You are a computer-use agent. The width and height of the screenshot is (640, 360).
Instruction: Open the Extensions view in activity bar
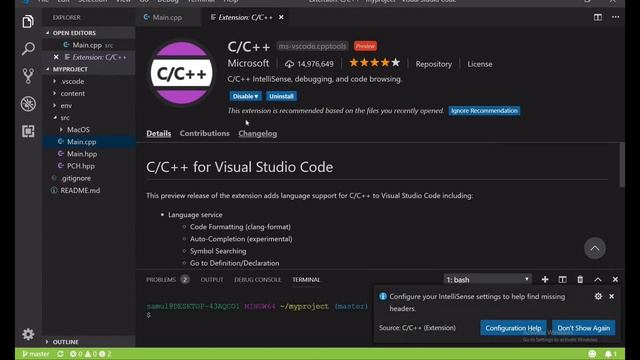pos(28,131)
